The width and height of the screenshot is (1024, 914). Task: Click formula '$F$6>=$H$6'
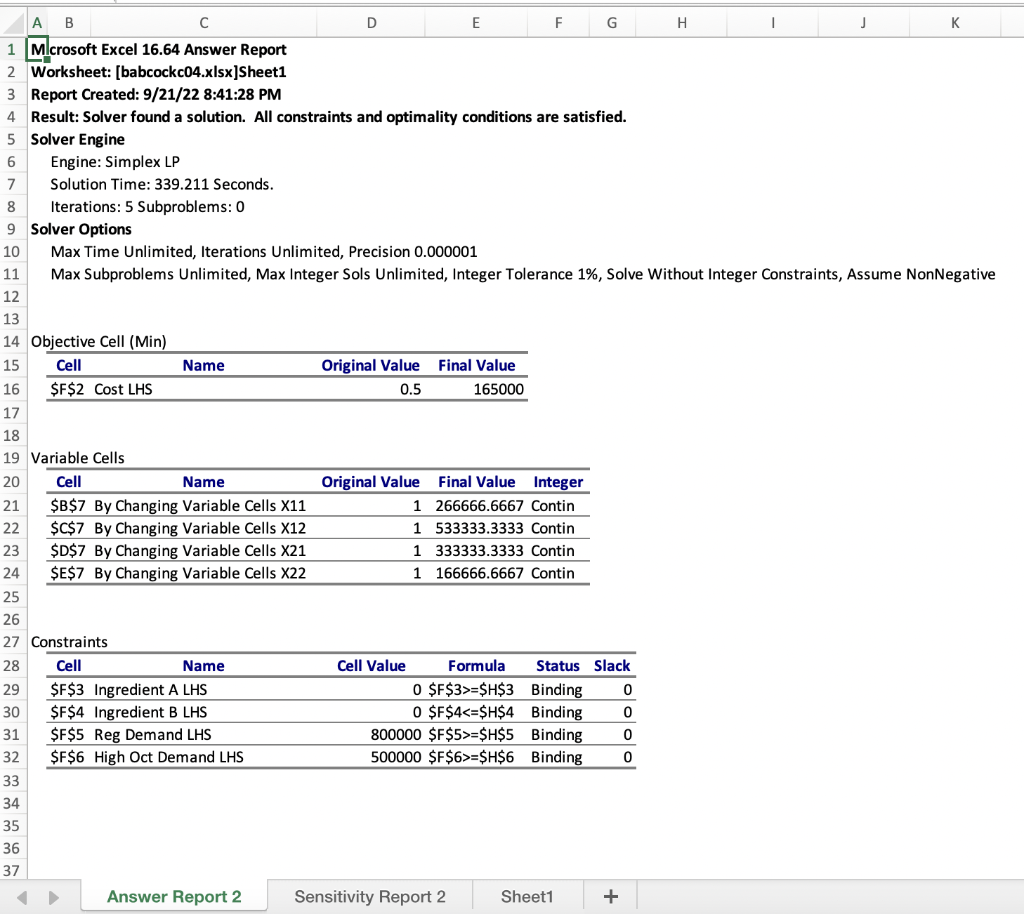(471, 757)
